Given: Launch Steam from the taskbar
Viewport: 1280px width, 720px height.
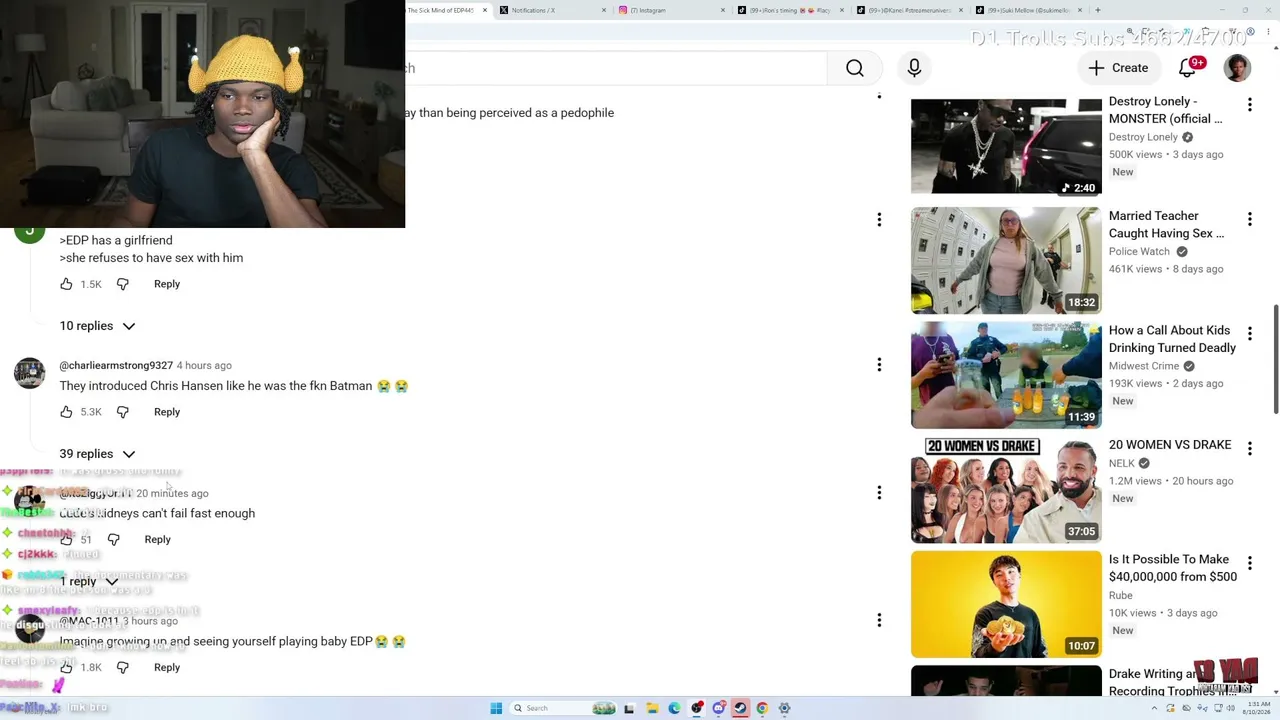Looking at the screenshot, I should click(x=740, y=708).
